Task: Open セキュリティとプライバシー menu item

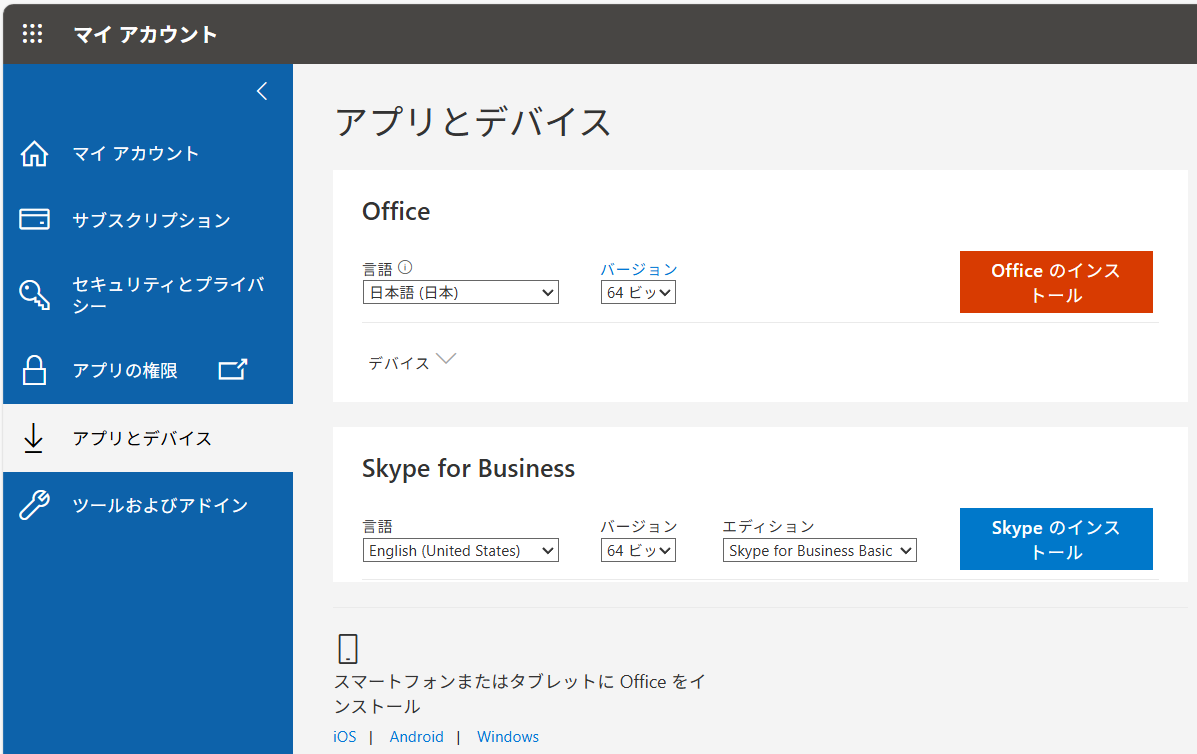Action: (148, 295)
